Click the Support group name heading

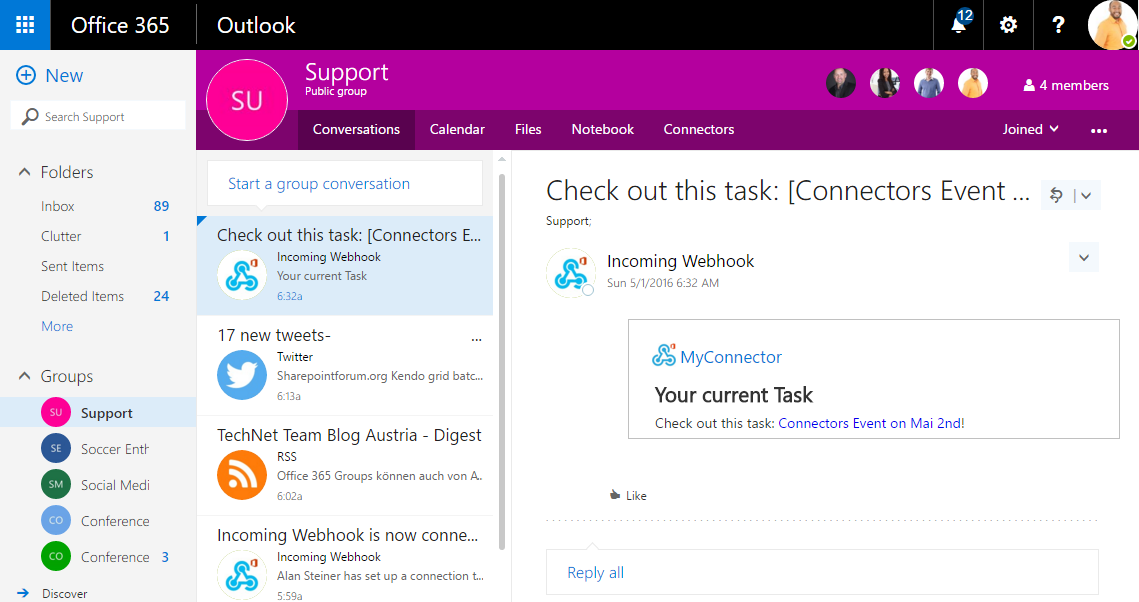coord(346,72)
